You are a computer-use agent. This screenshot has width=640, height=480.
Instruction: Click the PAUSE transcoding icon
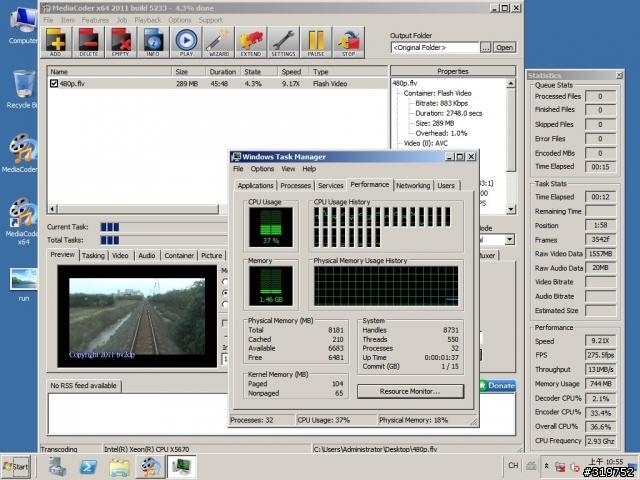pos(316,42)
